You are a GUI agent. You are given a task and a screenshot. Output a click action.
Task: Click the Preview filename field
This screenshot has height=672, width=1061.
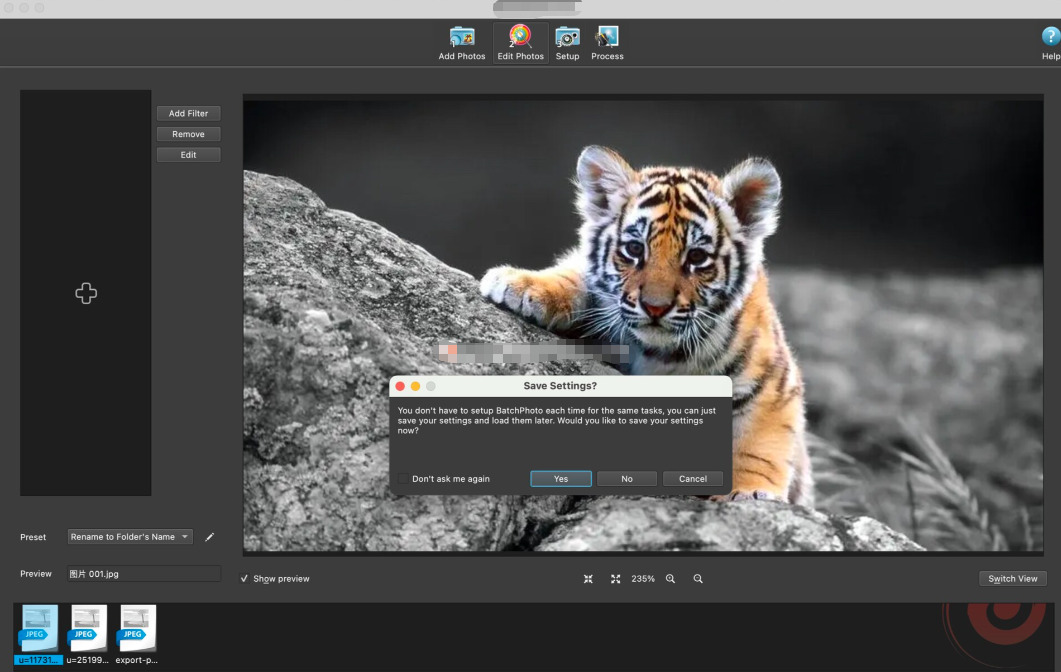tap(143, 574)
